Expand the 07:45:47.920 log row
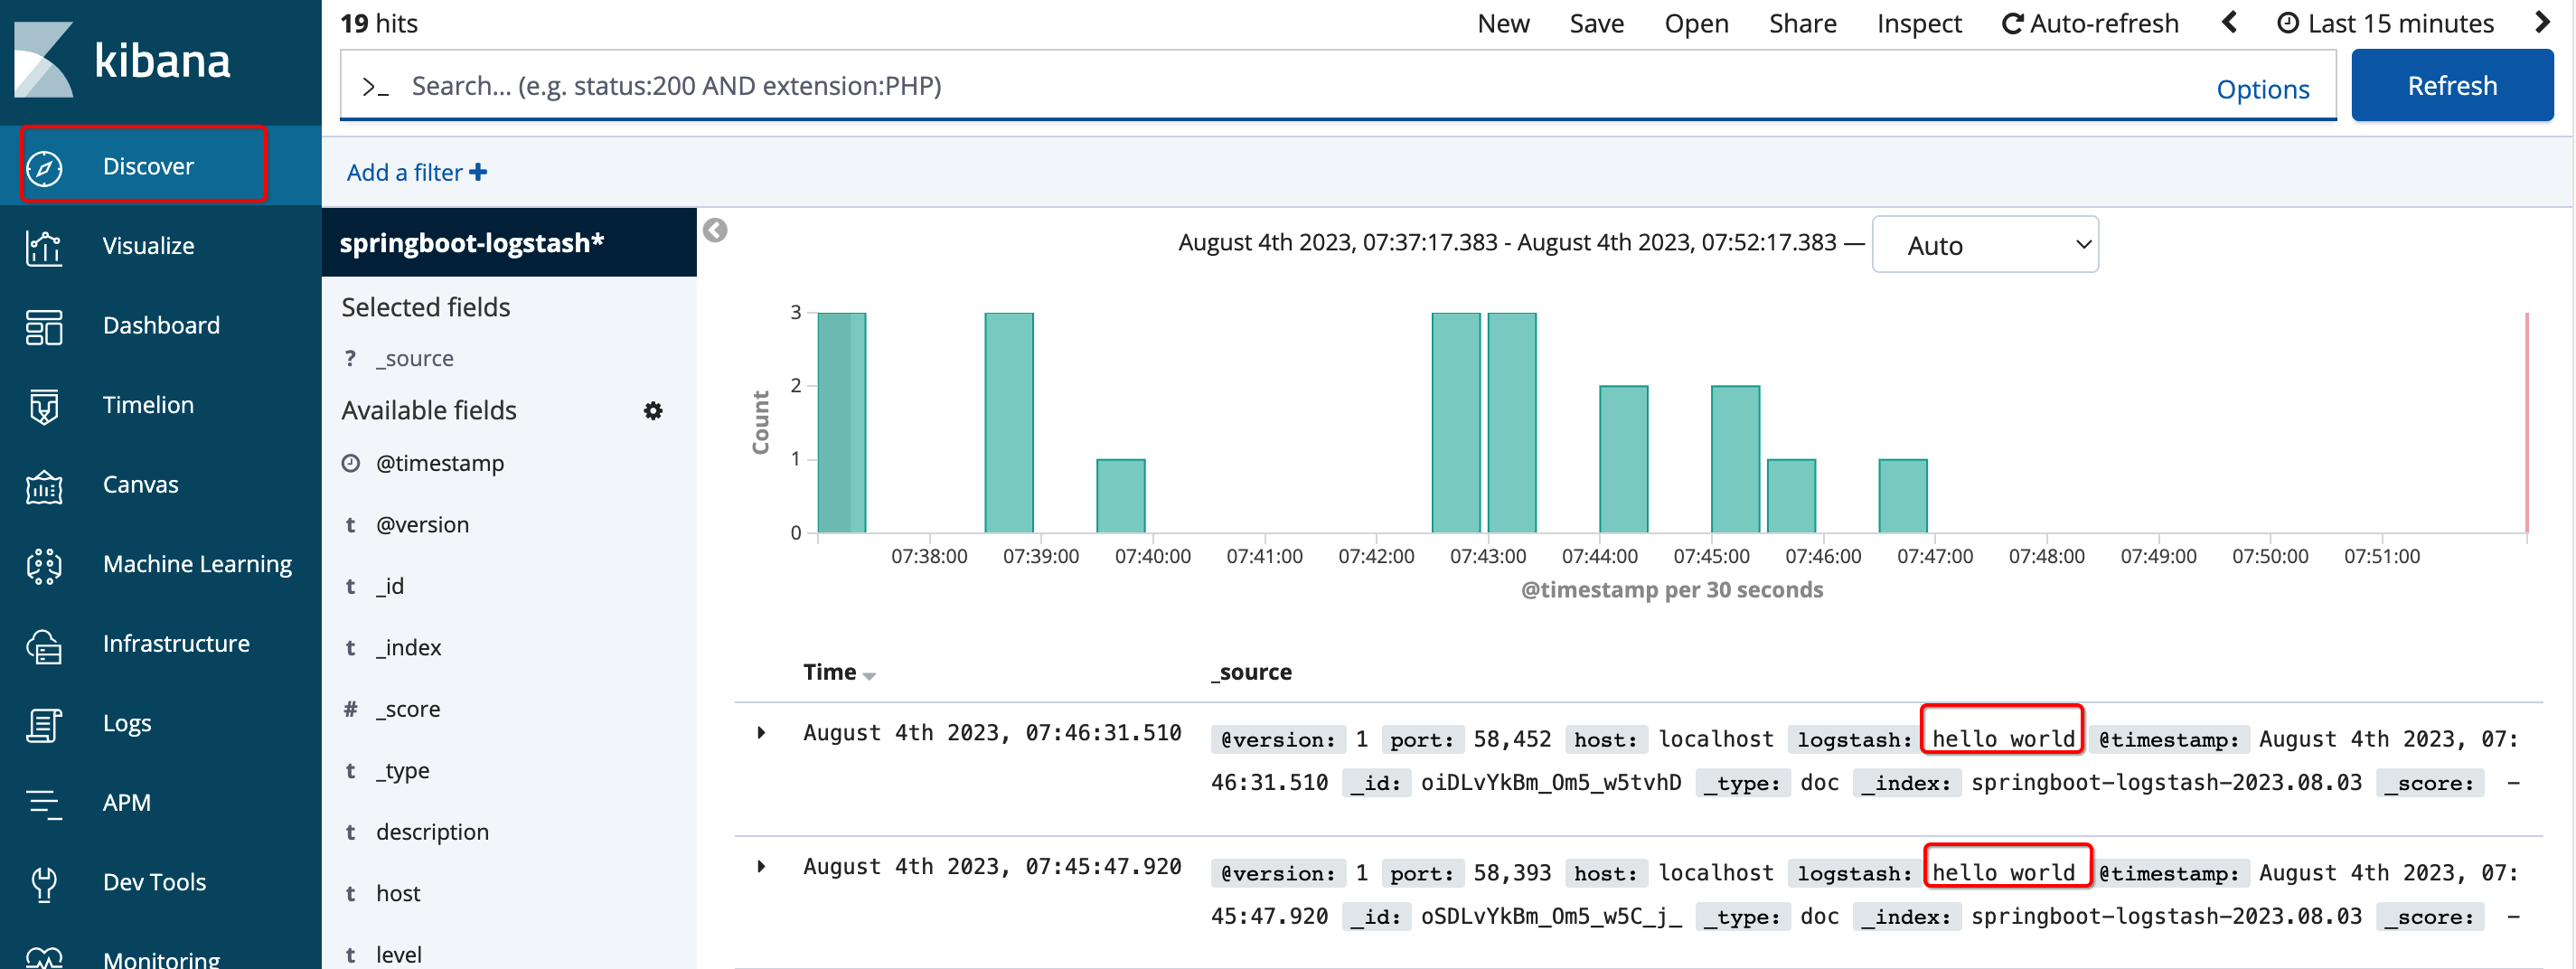Image resolution: width=2576 pixels, height=969 pixels. coord(762,867)
